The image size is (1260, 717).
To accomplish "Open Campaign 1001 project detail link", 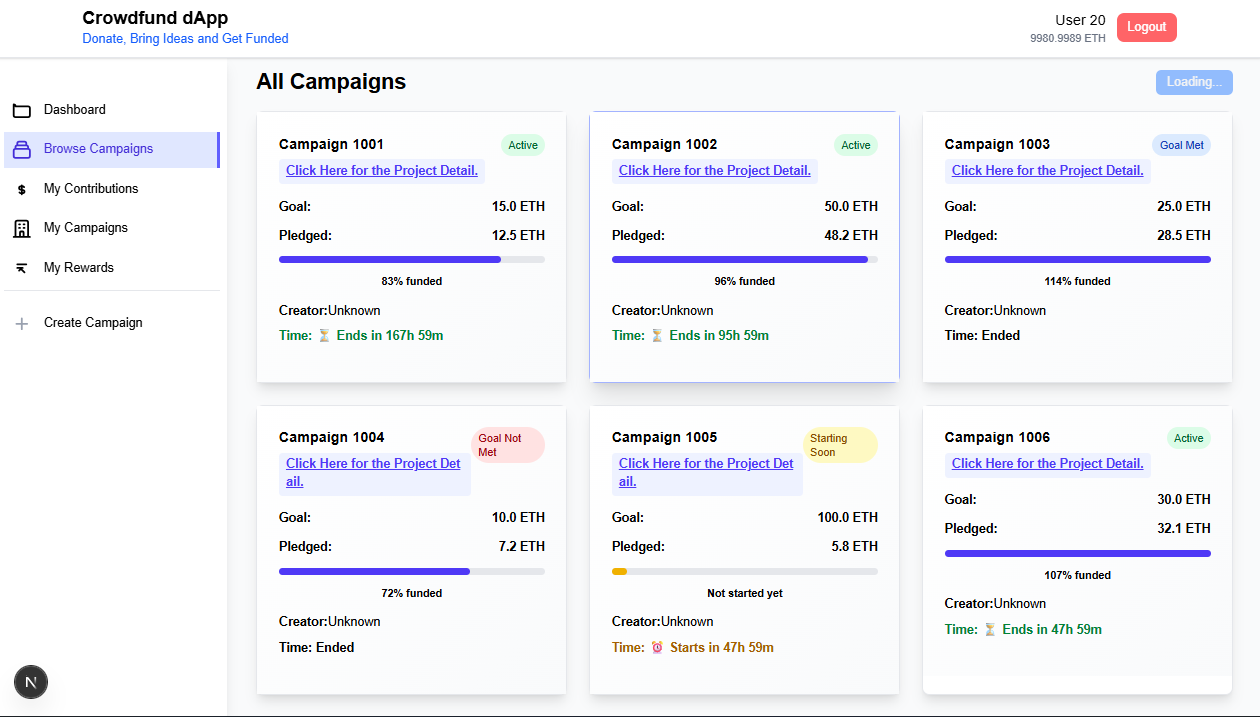I will (382, 171).
